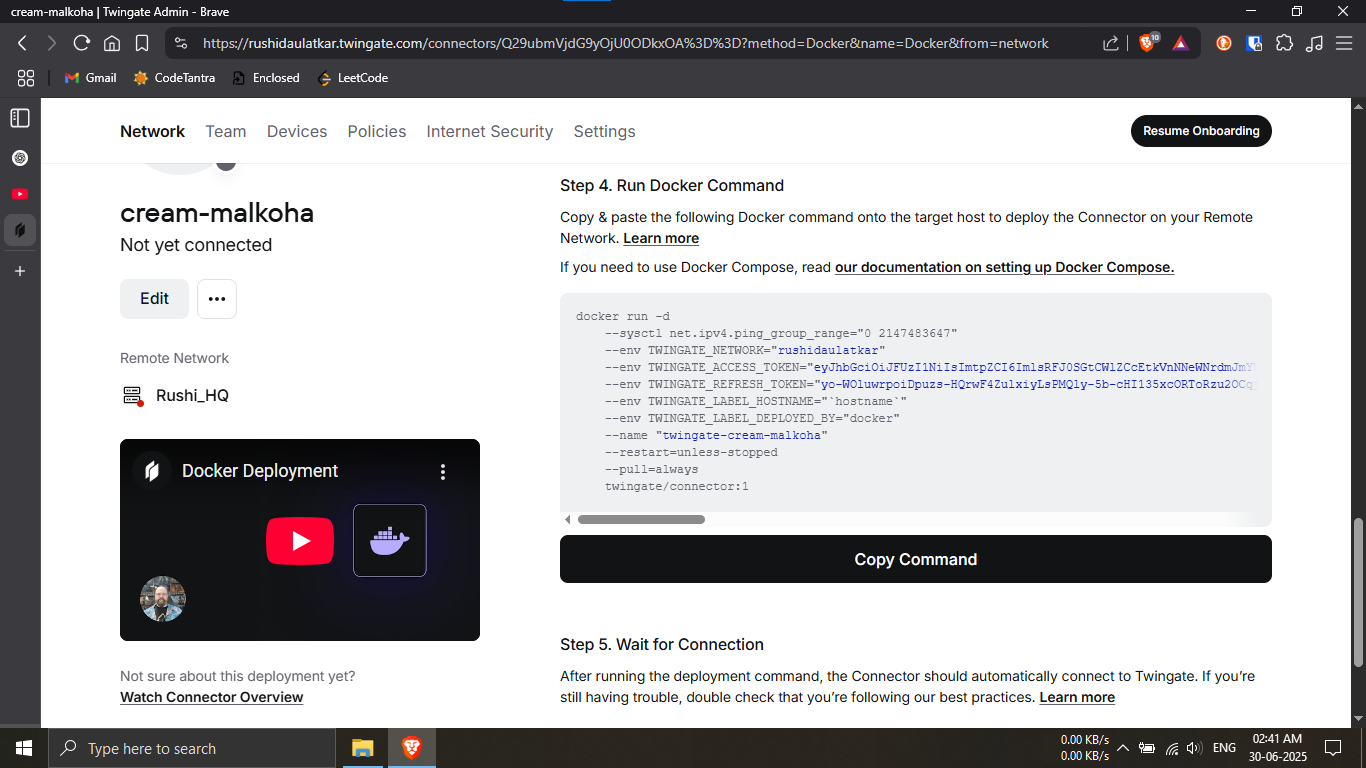Switch to the Policies tab
1366x768 pixels.
point(377,132)
